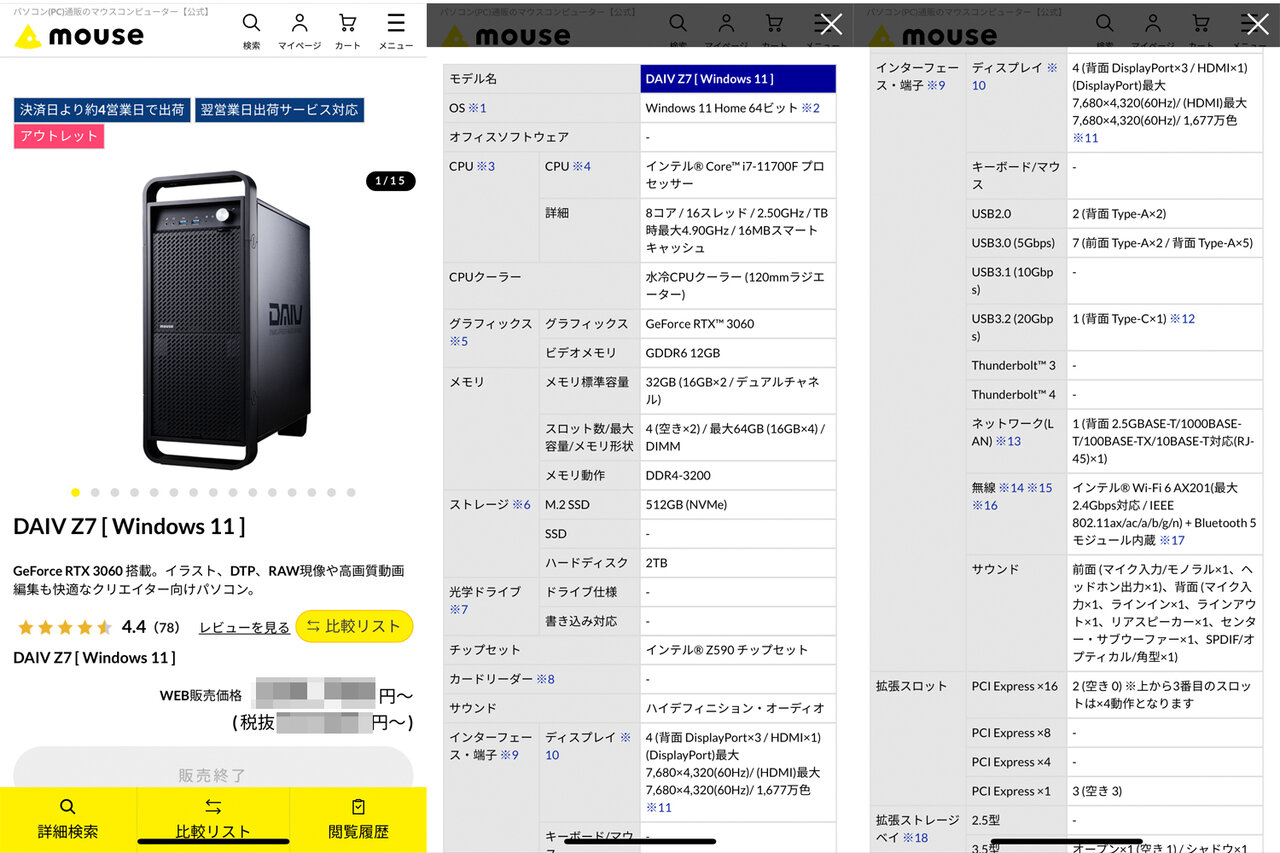The height and width of the screenshot is (853, 1280).
Task: Select the DDR4-3200 cell
Action: tap(738, 475)
